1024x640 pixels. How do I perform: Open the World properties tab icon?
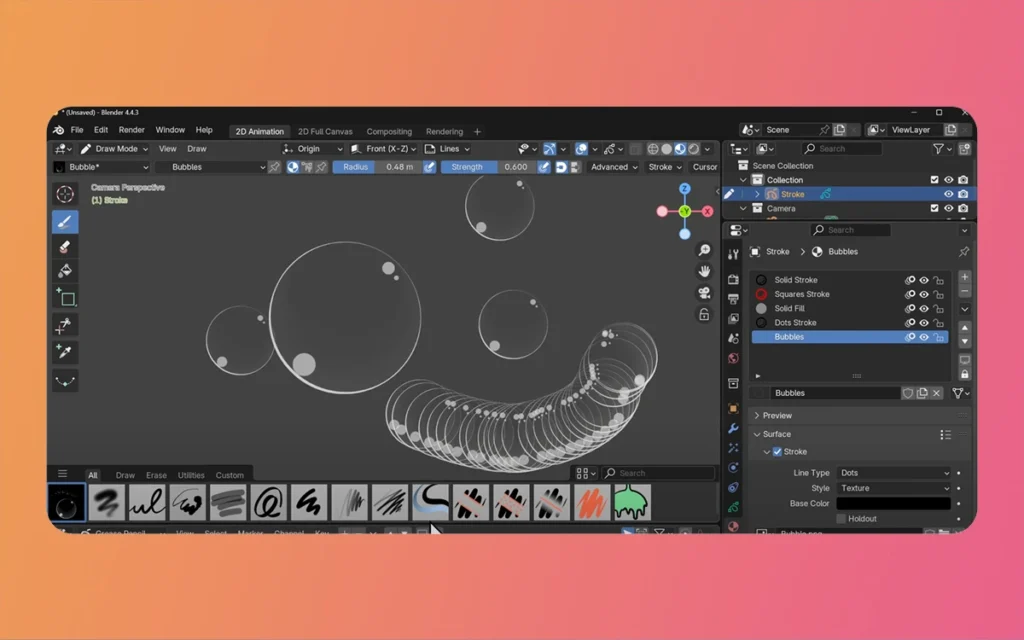coord(733,358)
